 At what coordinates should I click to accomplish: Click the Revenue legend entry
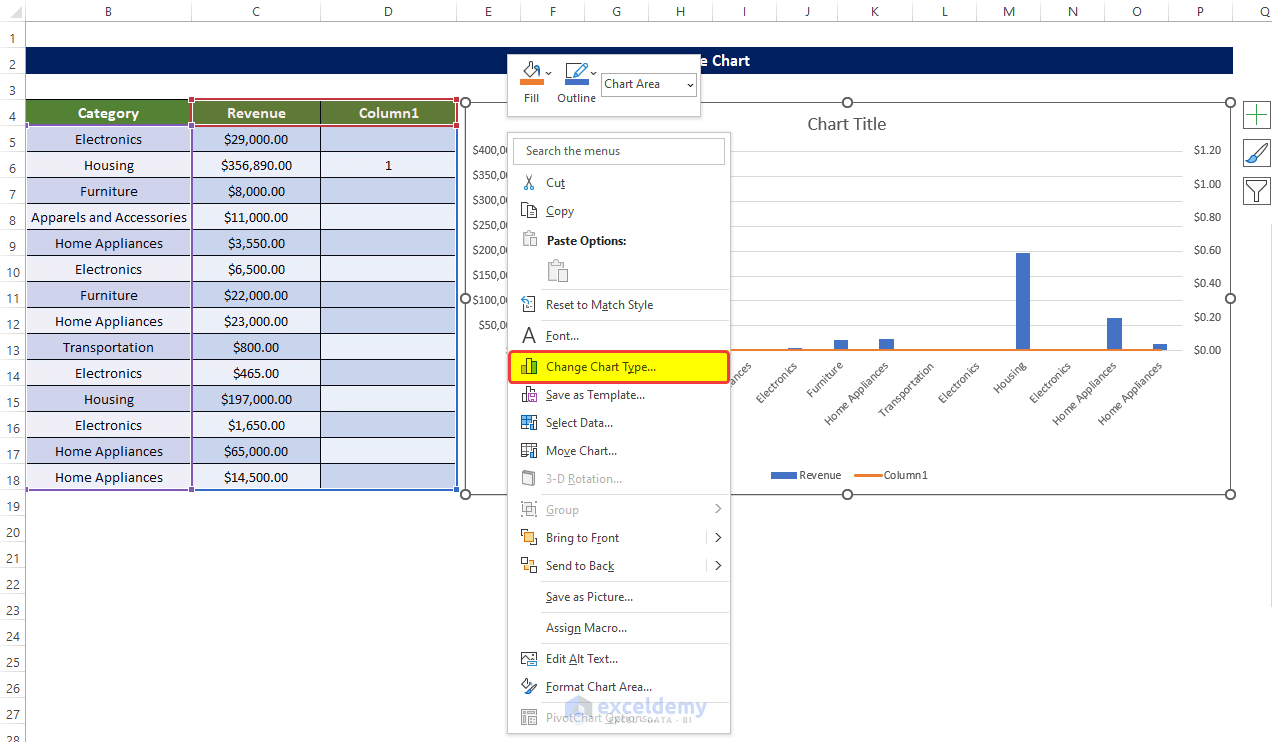(x=807, y=475)
